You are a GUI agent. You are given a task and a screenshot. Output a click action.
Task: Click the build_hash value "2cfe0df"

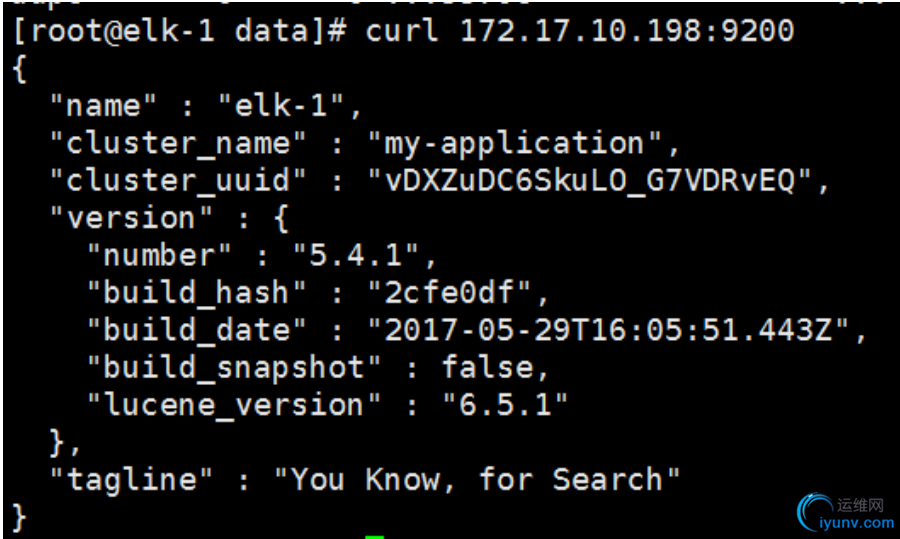(449, 292)
